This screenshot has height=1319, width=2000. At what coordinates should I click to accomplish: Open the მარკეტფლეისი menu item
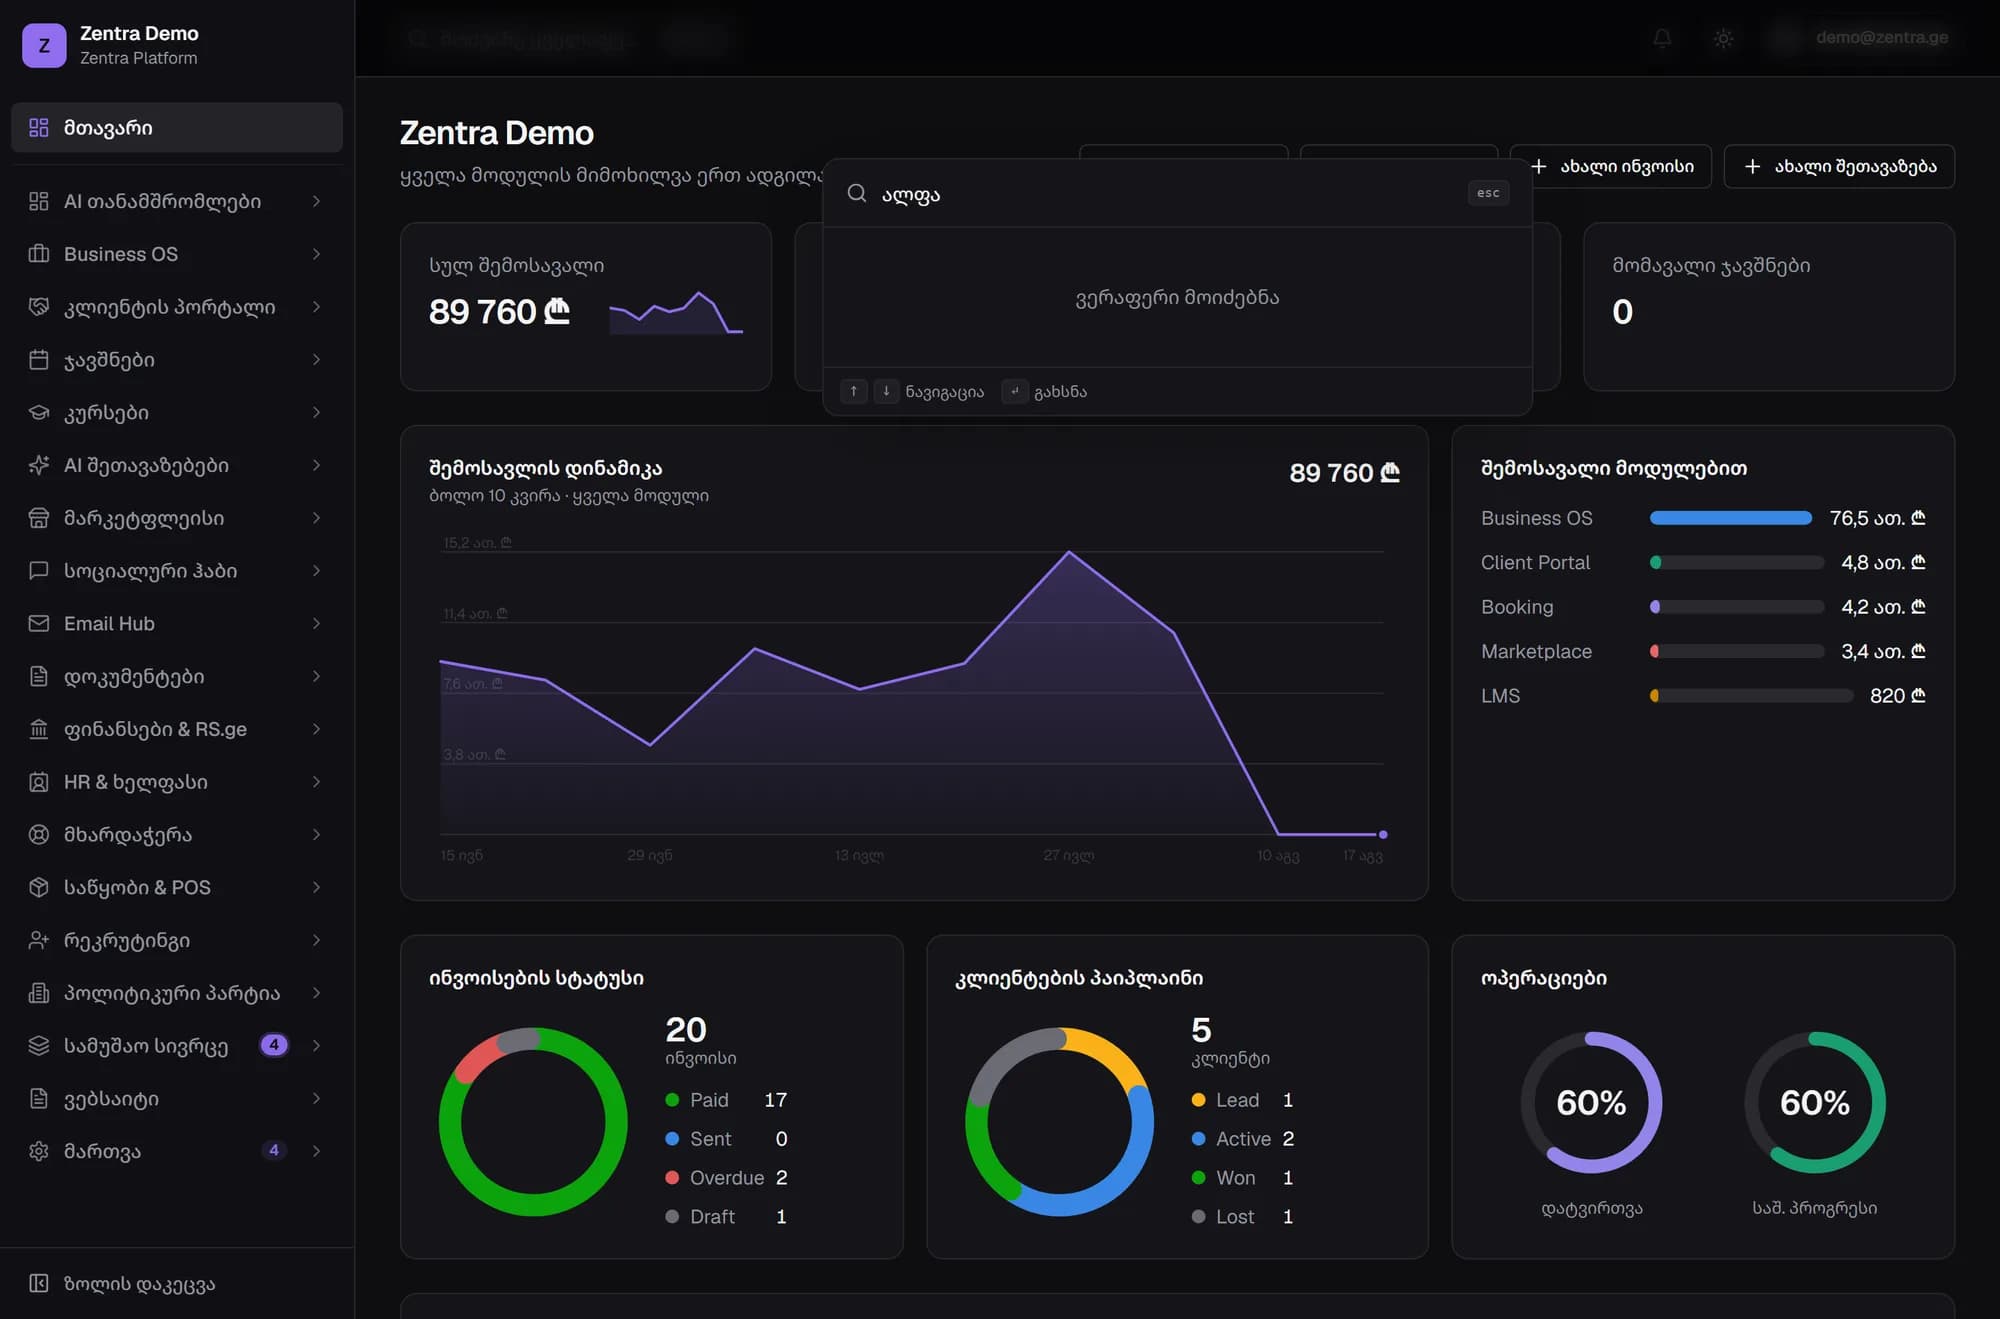177,518
